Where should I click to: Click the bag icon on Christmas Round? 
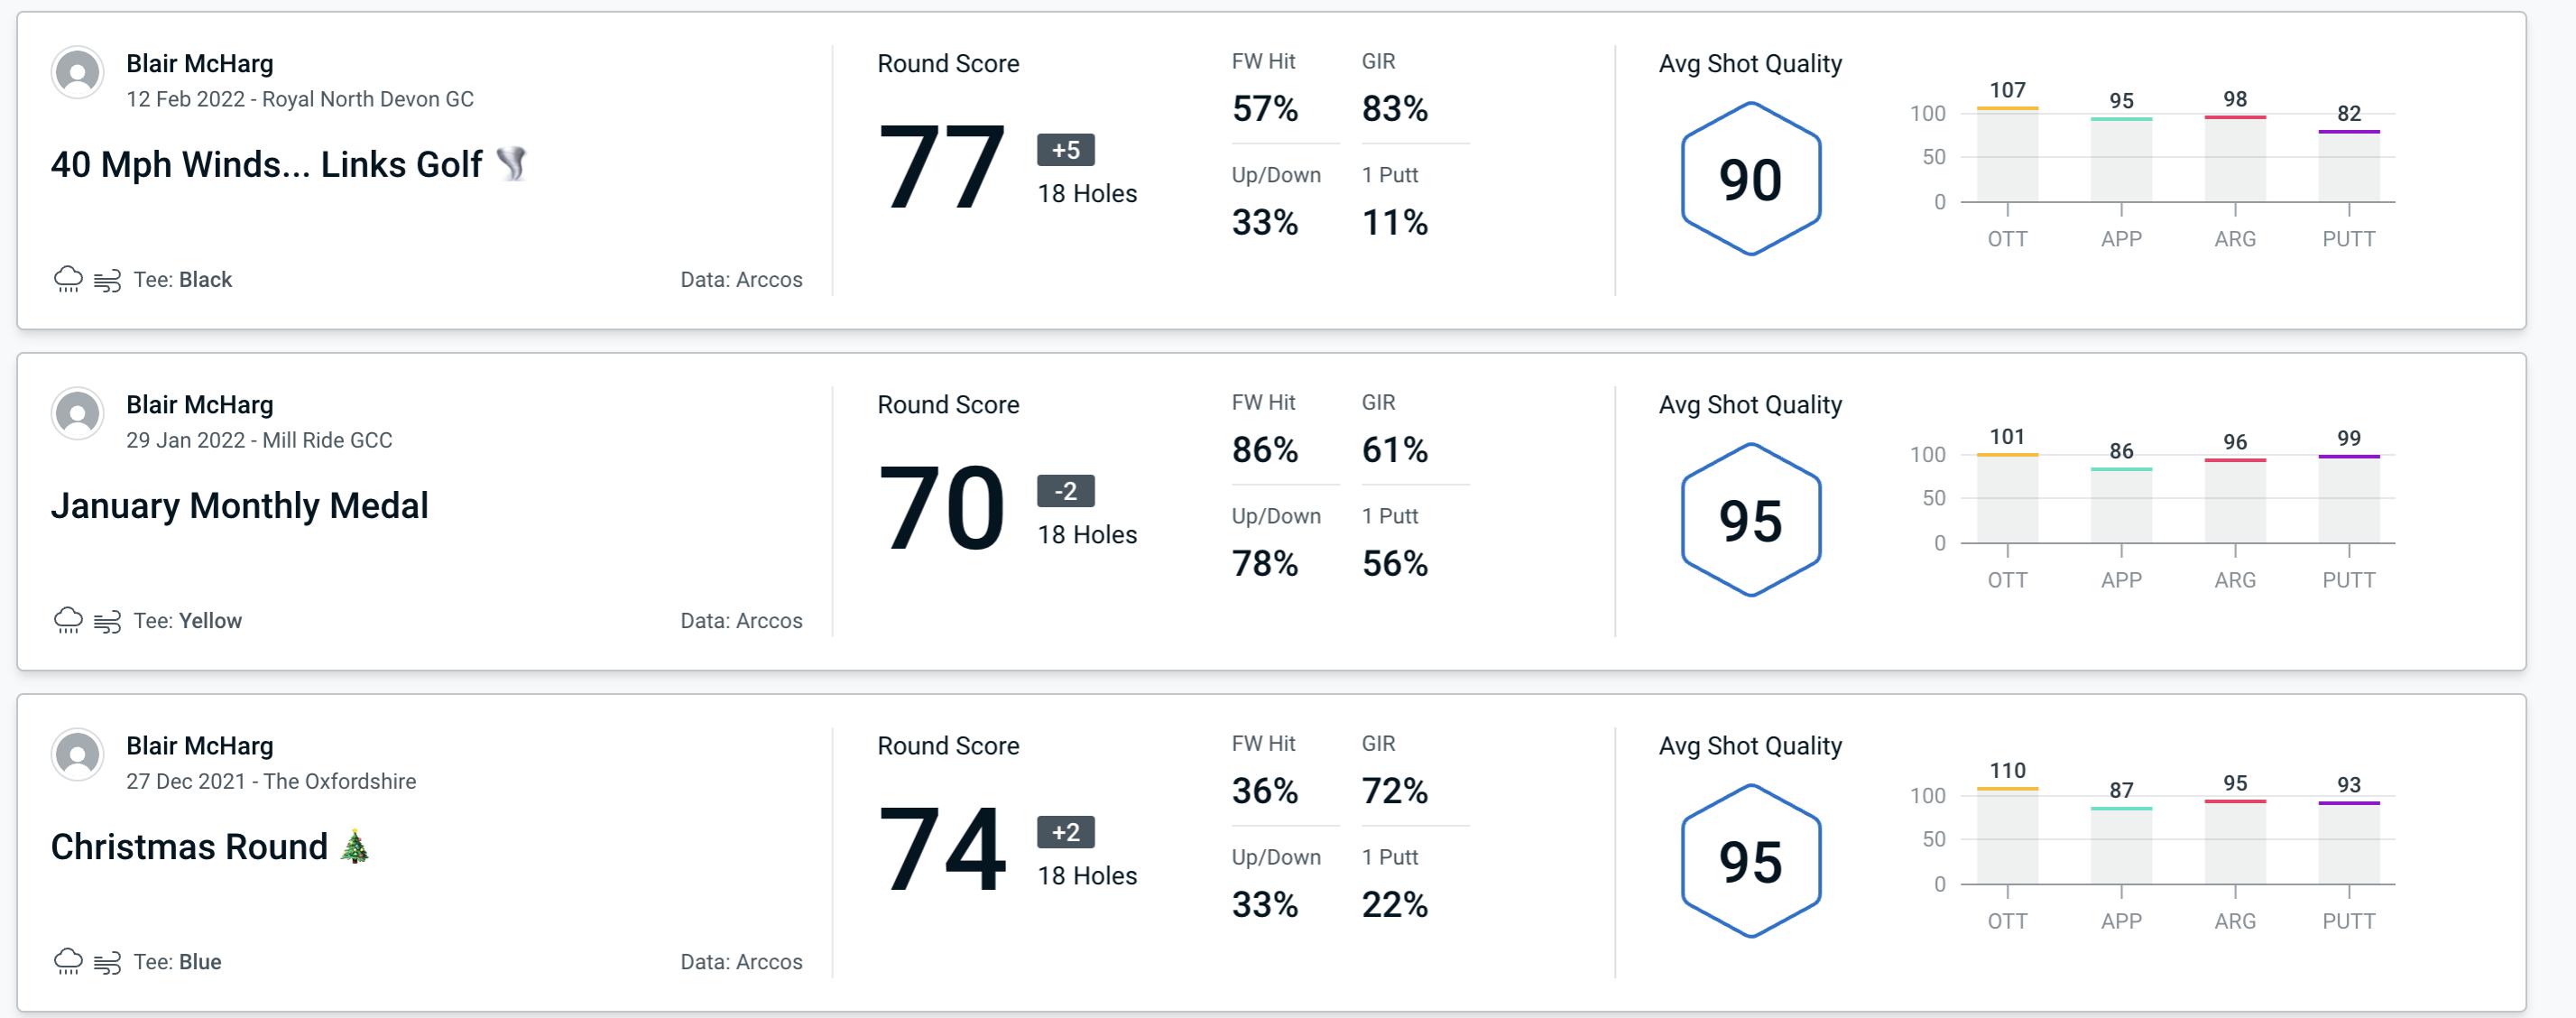(110, 960)
